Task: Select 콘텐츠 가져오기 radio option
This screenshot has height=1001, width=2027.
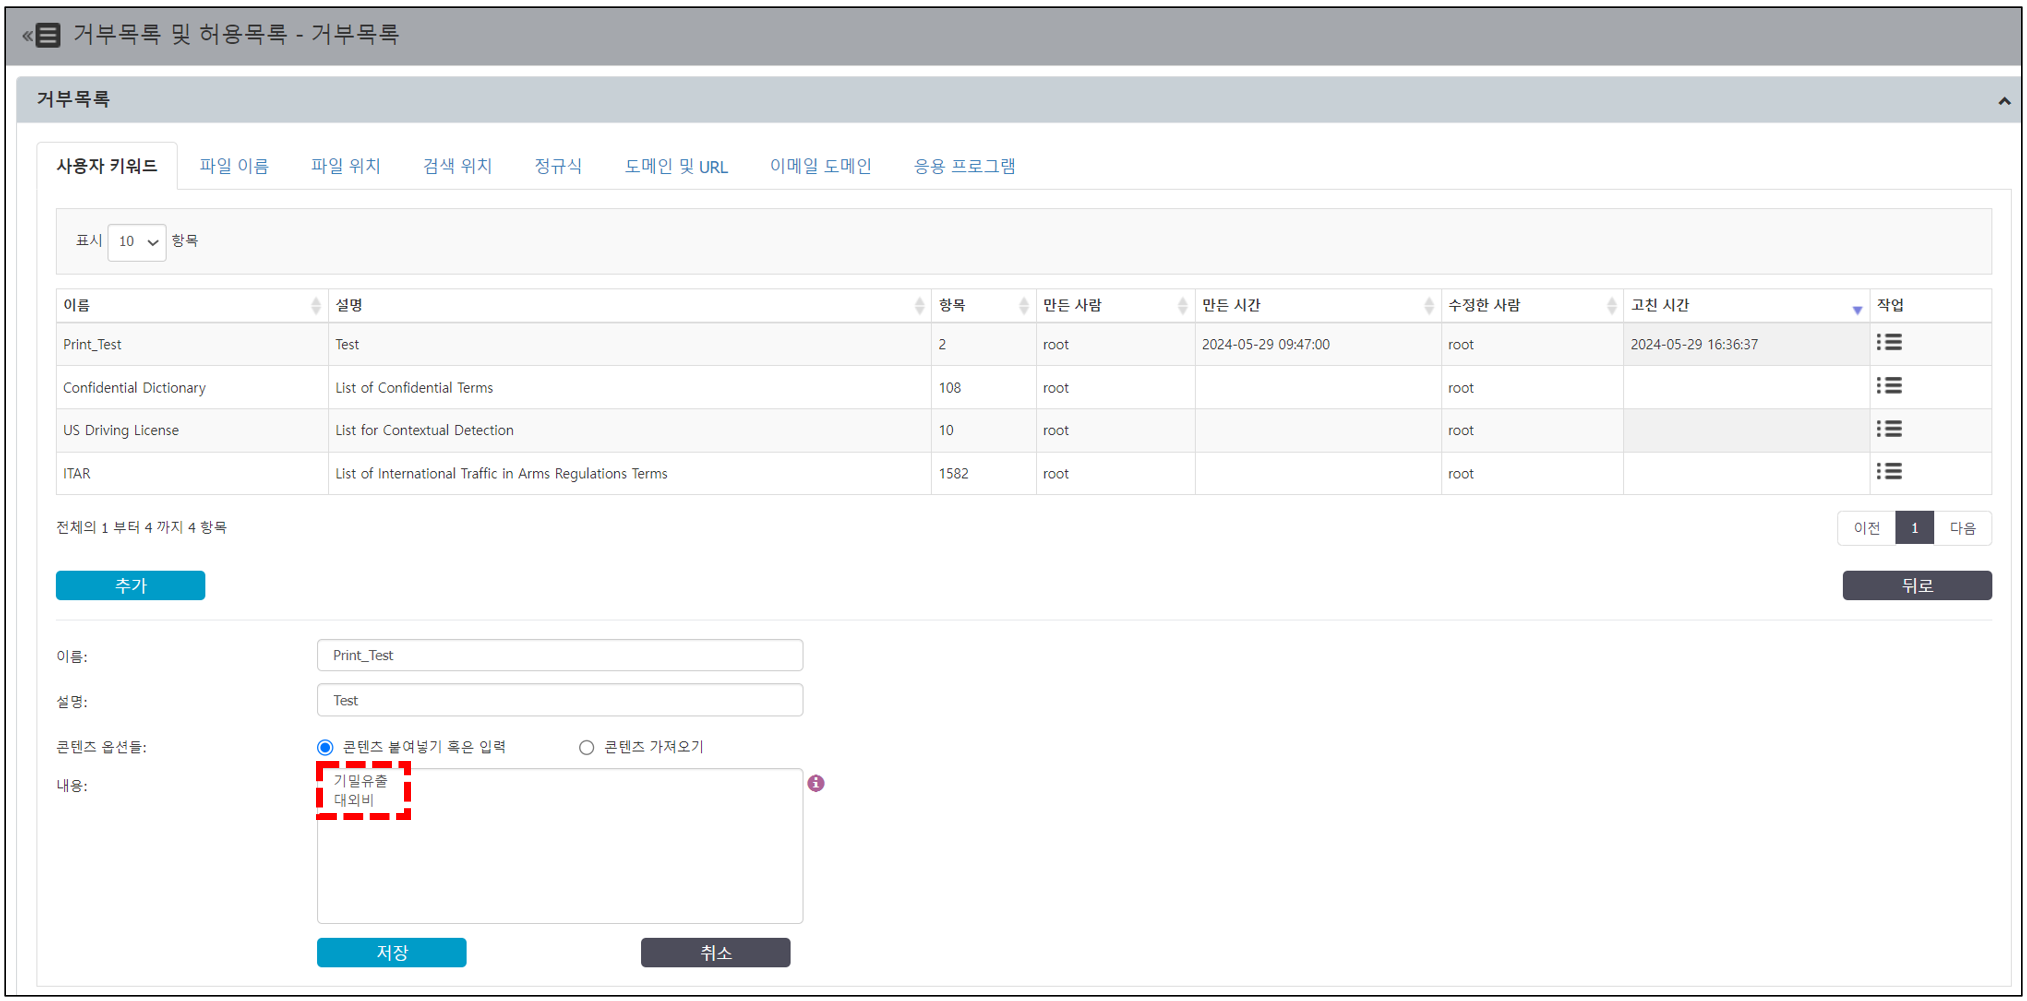Action: 587,747
